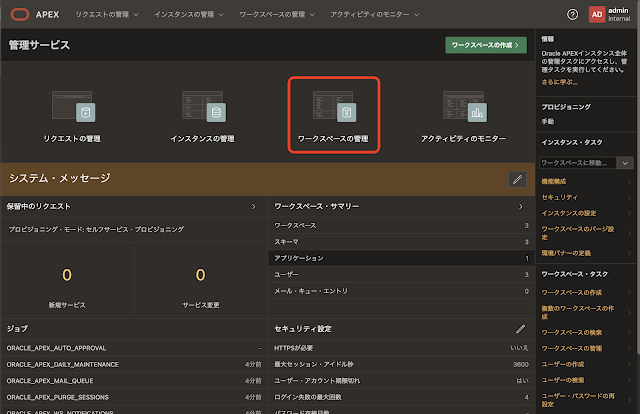This screenshot has width=640, height=414.
Task: Open the リクエストの管理 large icon tile
Action: tap(72, 116)
